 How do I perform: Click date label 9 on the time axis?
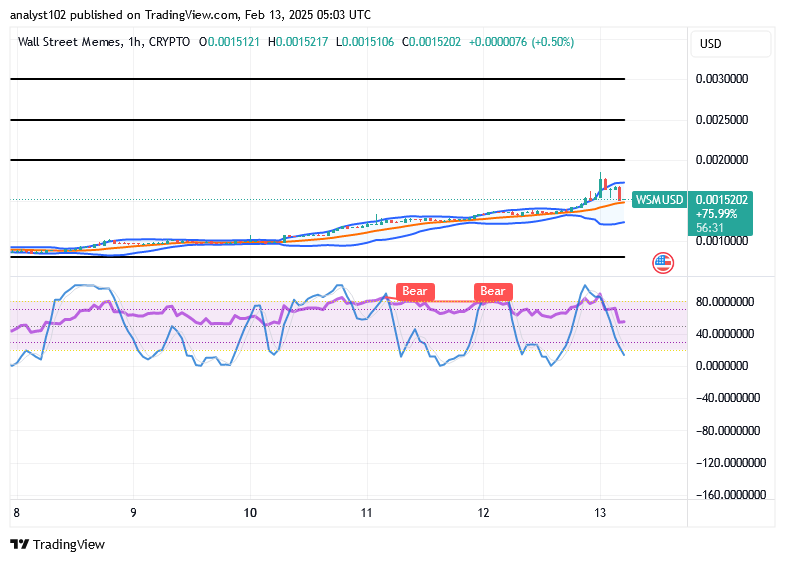coord(133,513)
